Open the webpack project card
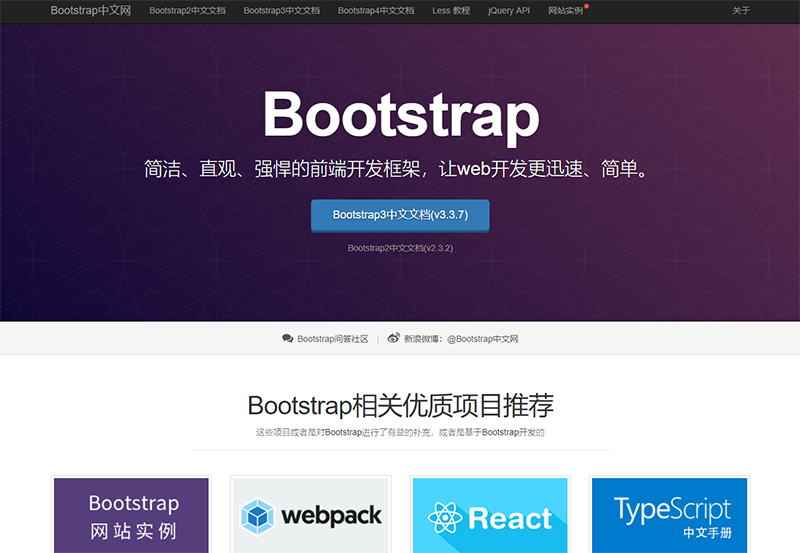 coord(311,515)
